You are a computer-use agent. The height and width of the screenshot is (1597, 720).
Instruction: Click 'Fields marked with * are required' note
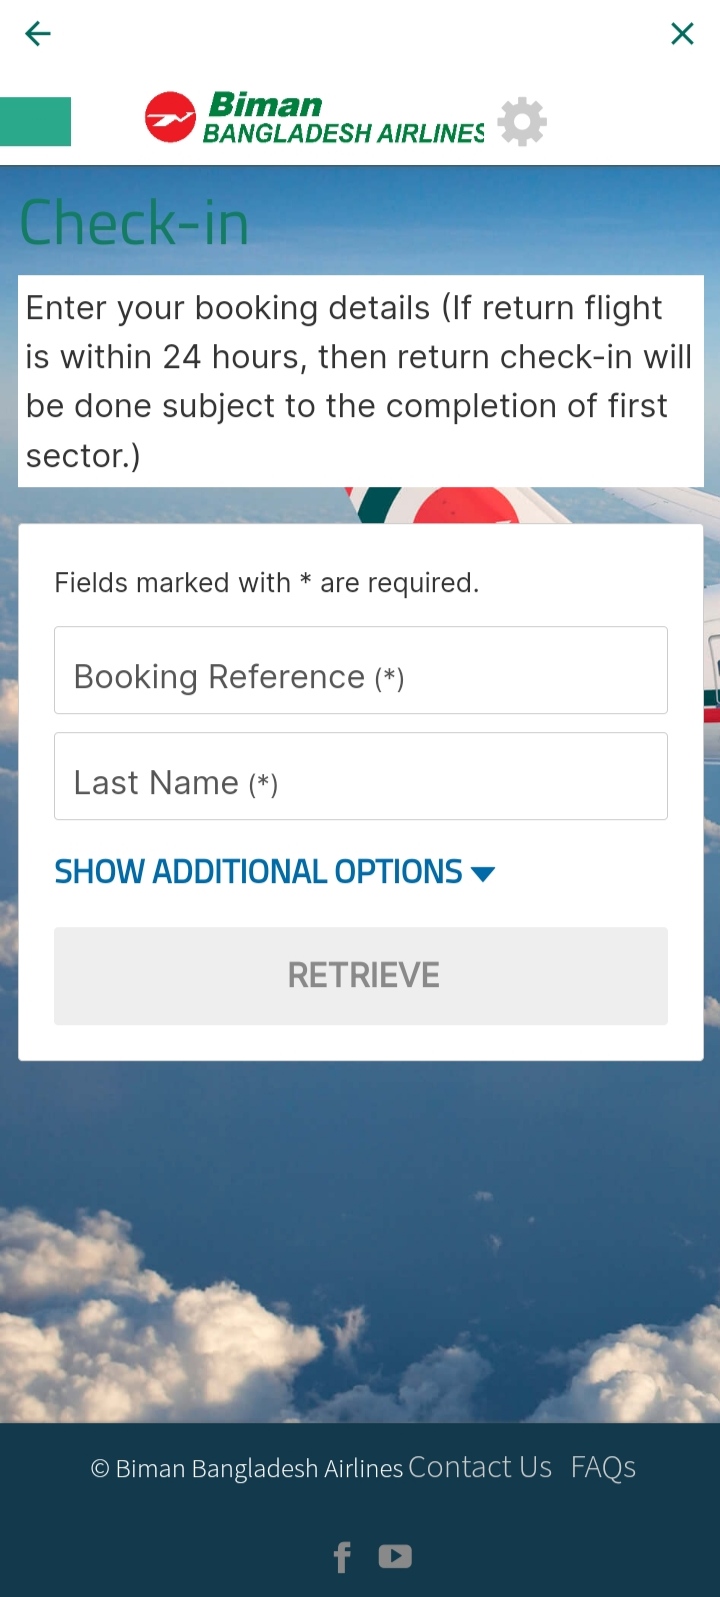267,583
